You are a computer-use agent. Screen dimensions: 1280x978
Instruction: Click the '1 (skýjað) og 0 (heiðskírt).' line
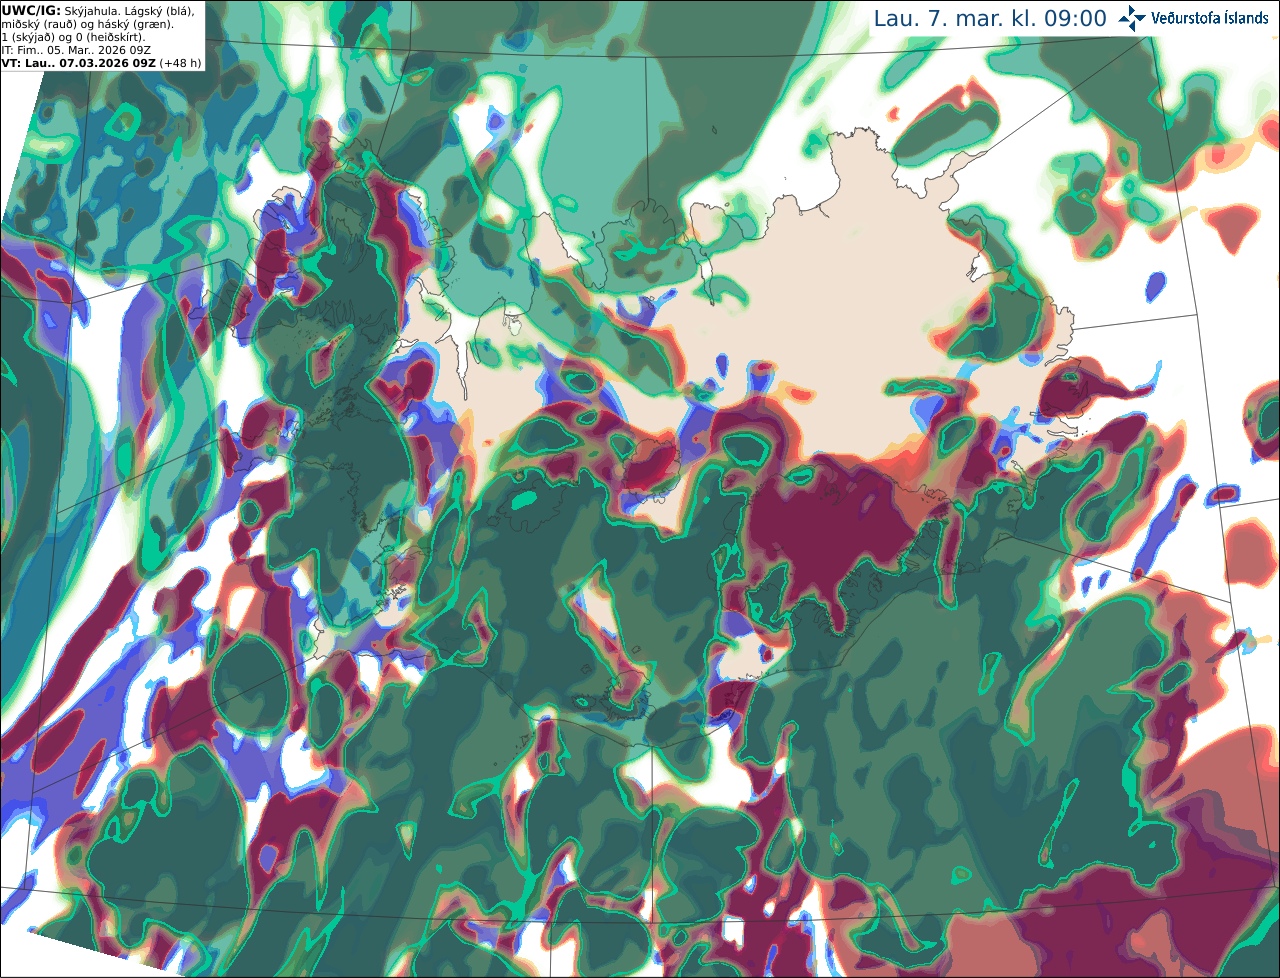[x=73, y=37]
